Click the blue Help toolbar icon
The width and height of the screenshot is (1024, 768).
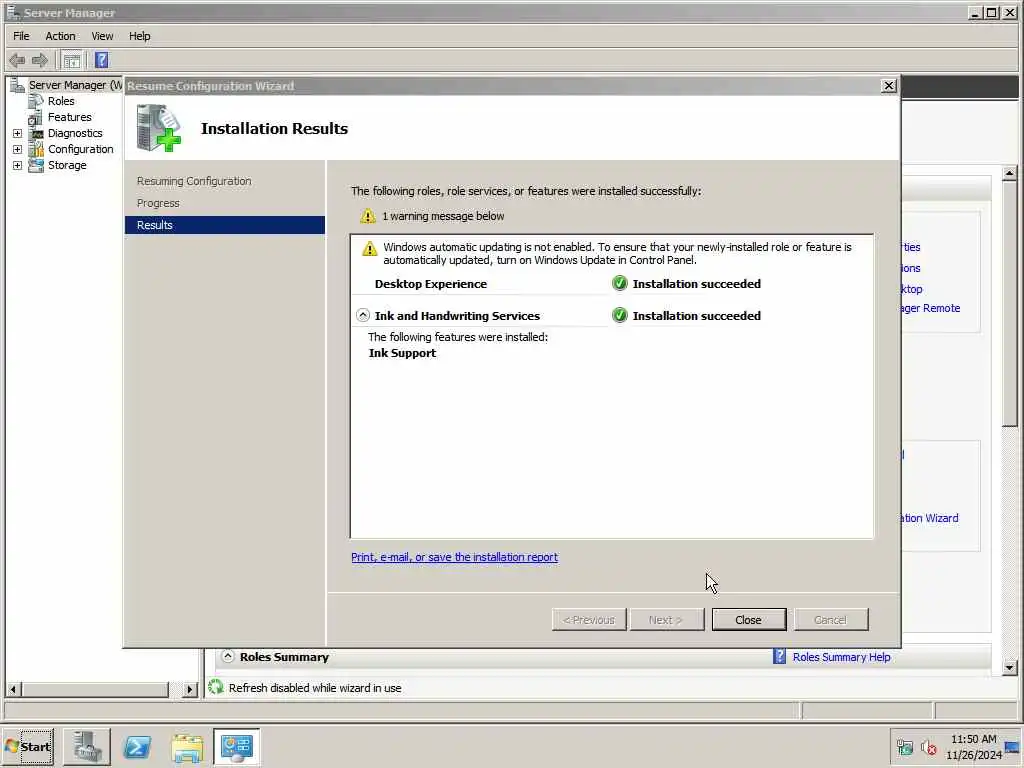click(x=101, y=61)
